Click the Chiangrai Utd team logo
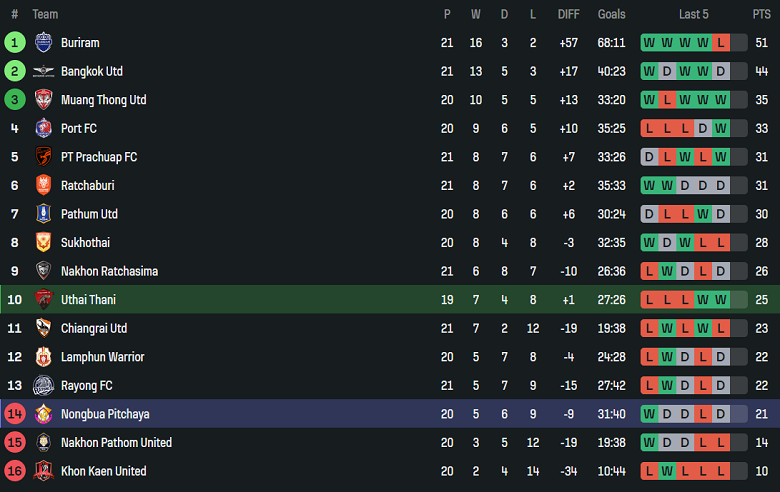 click(43, 328)
